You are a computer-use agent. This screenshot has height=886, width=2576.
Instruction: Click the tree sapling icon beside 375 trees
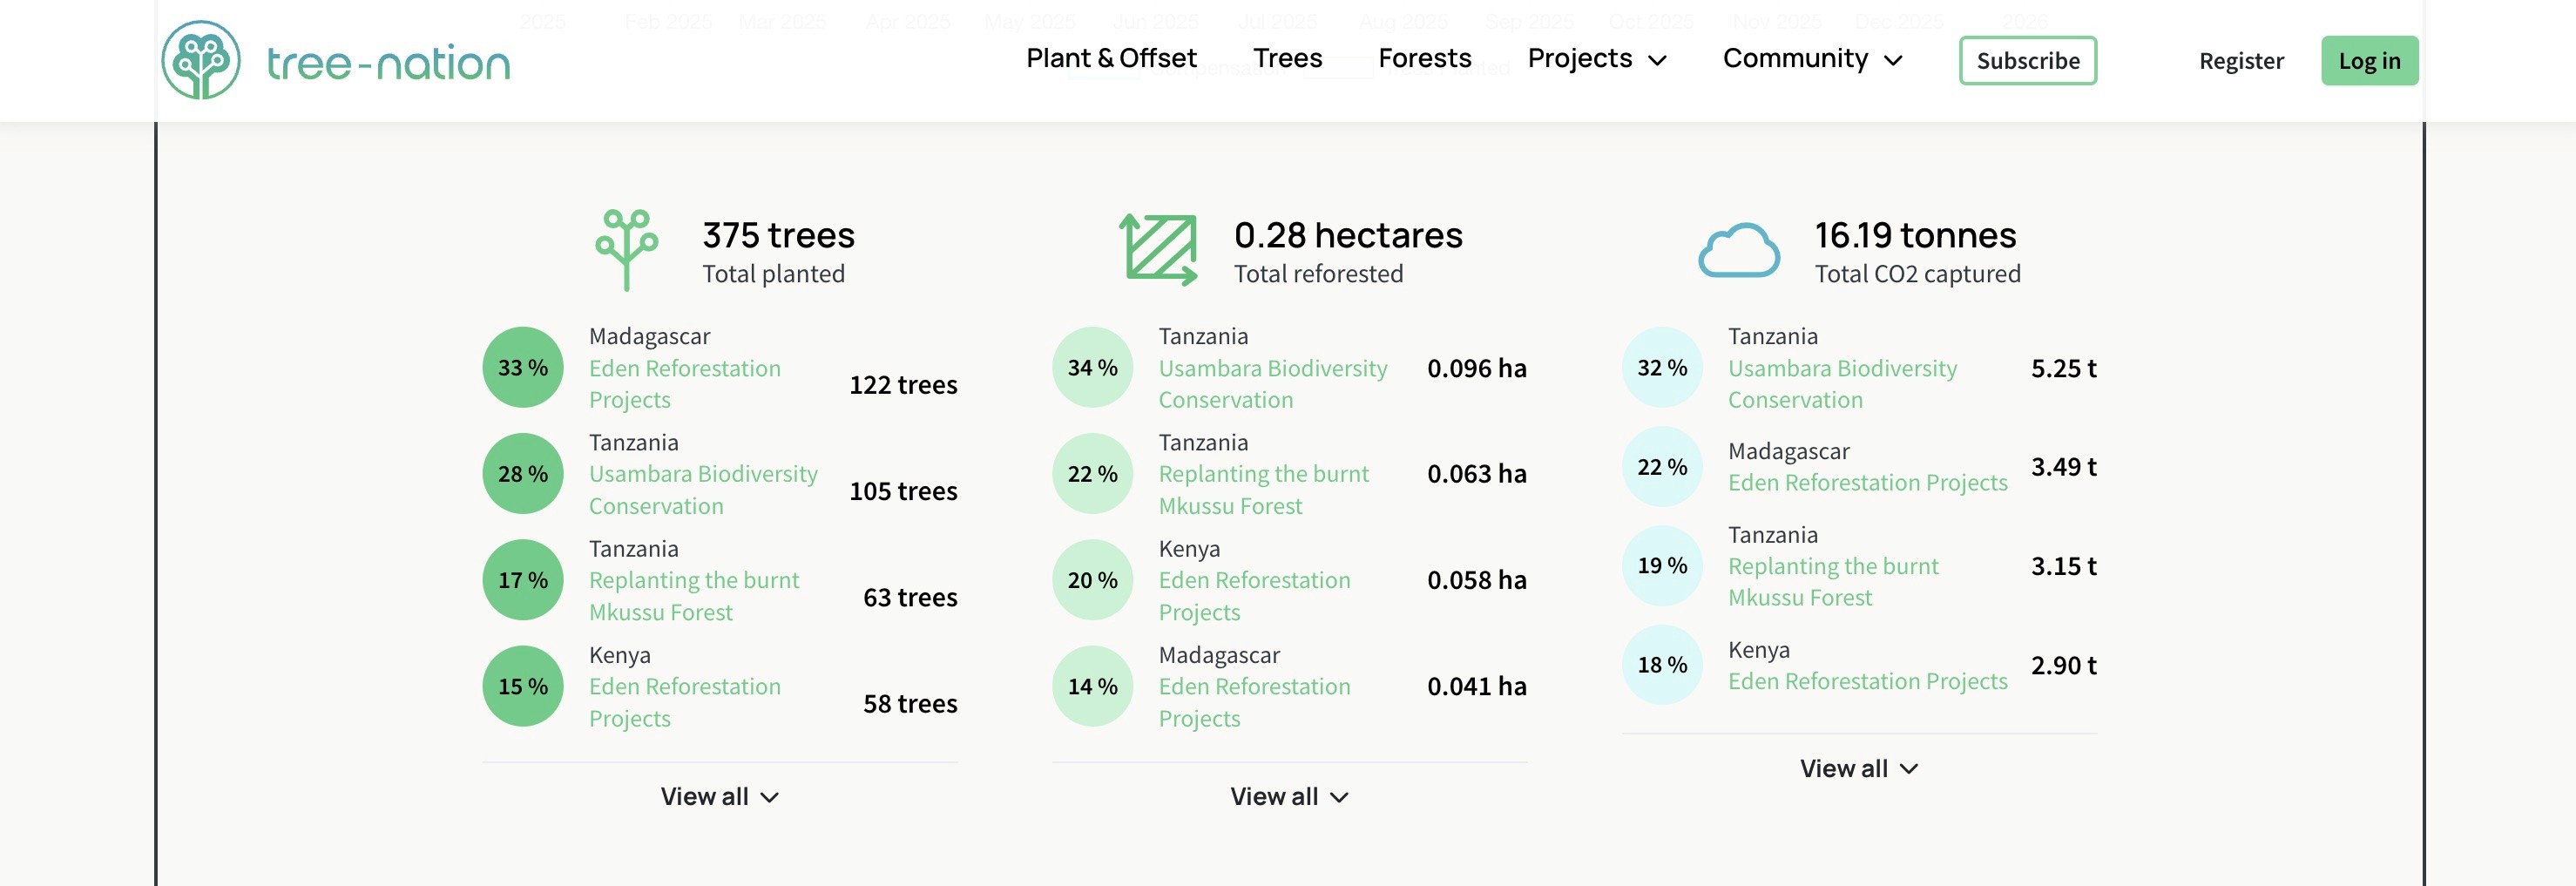coord(627,250)
